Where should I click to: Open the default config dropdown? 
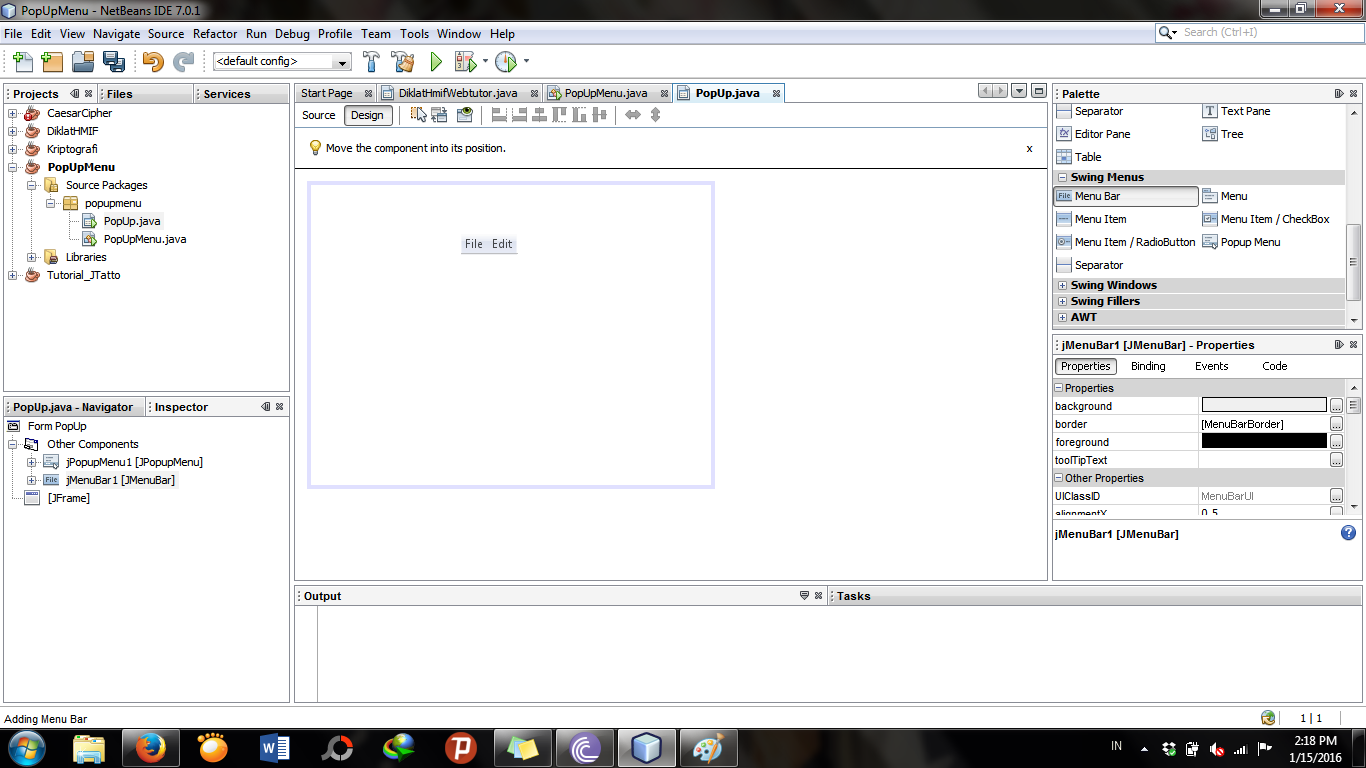click(341, 61)
